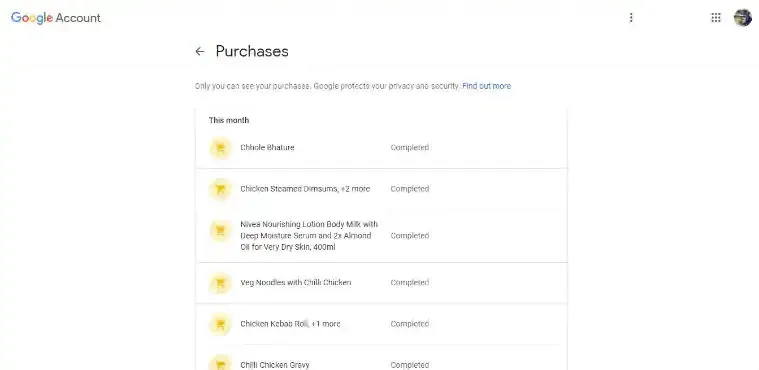Screen dimensions: 759x370
Task: Open the Chicken Steamed Dimsums, +2 more purchase
Action: click(381, 189)
